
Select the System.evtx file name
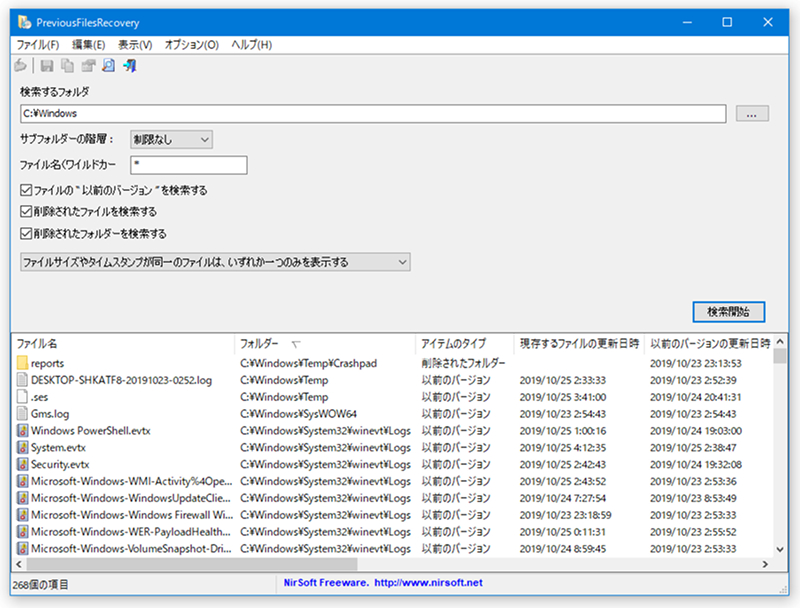coord(58,447)
